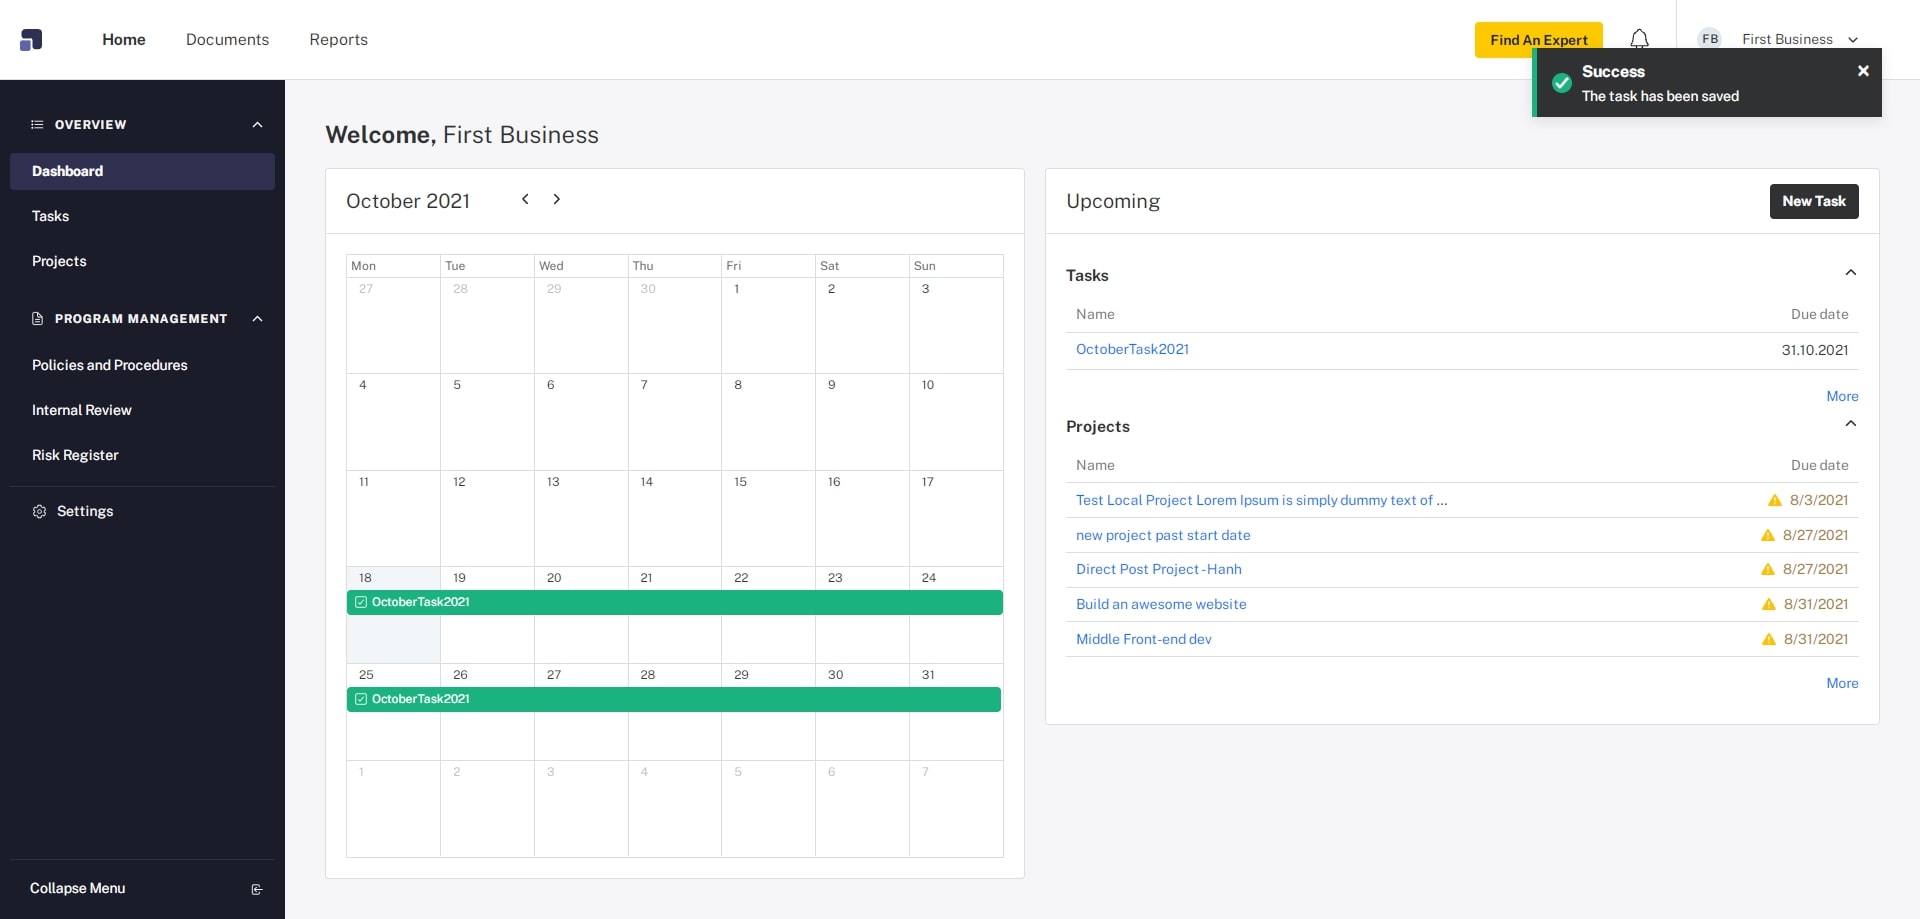Toggle checkbox on OctoberTask2021 in week of 25
1920x919 pixels.
pos(361,699)
